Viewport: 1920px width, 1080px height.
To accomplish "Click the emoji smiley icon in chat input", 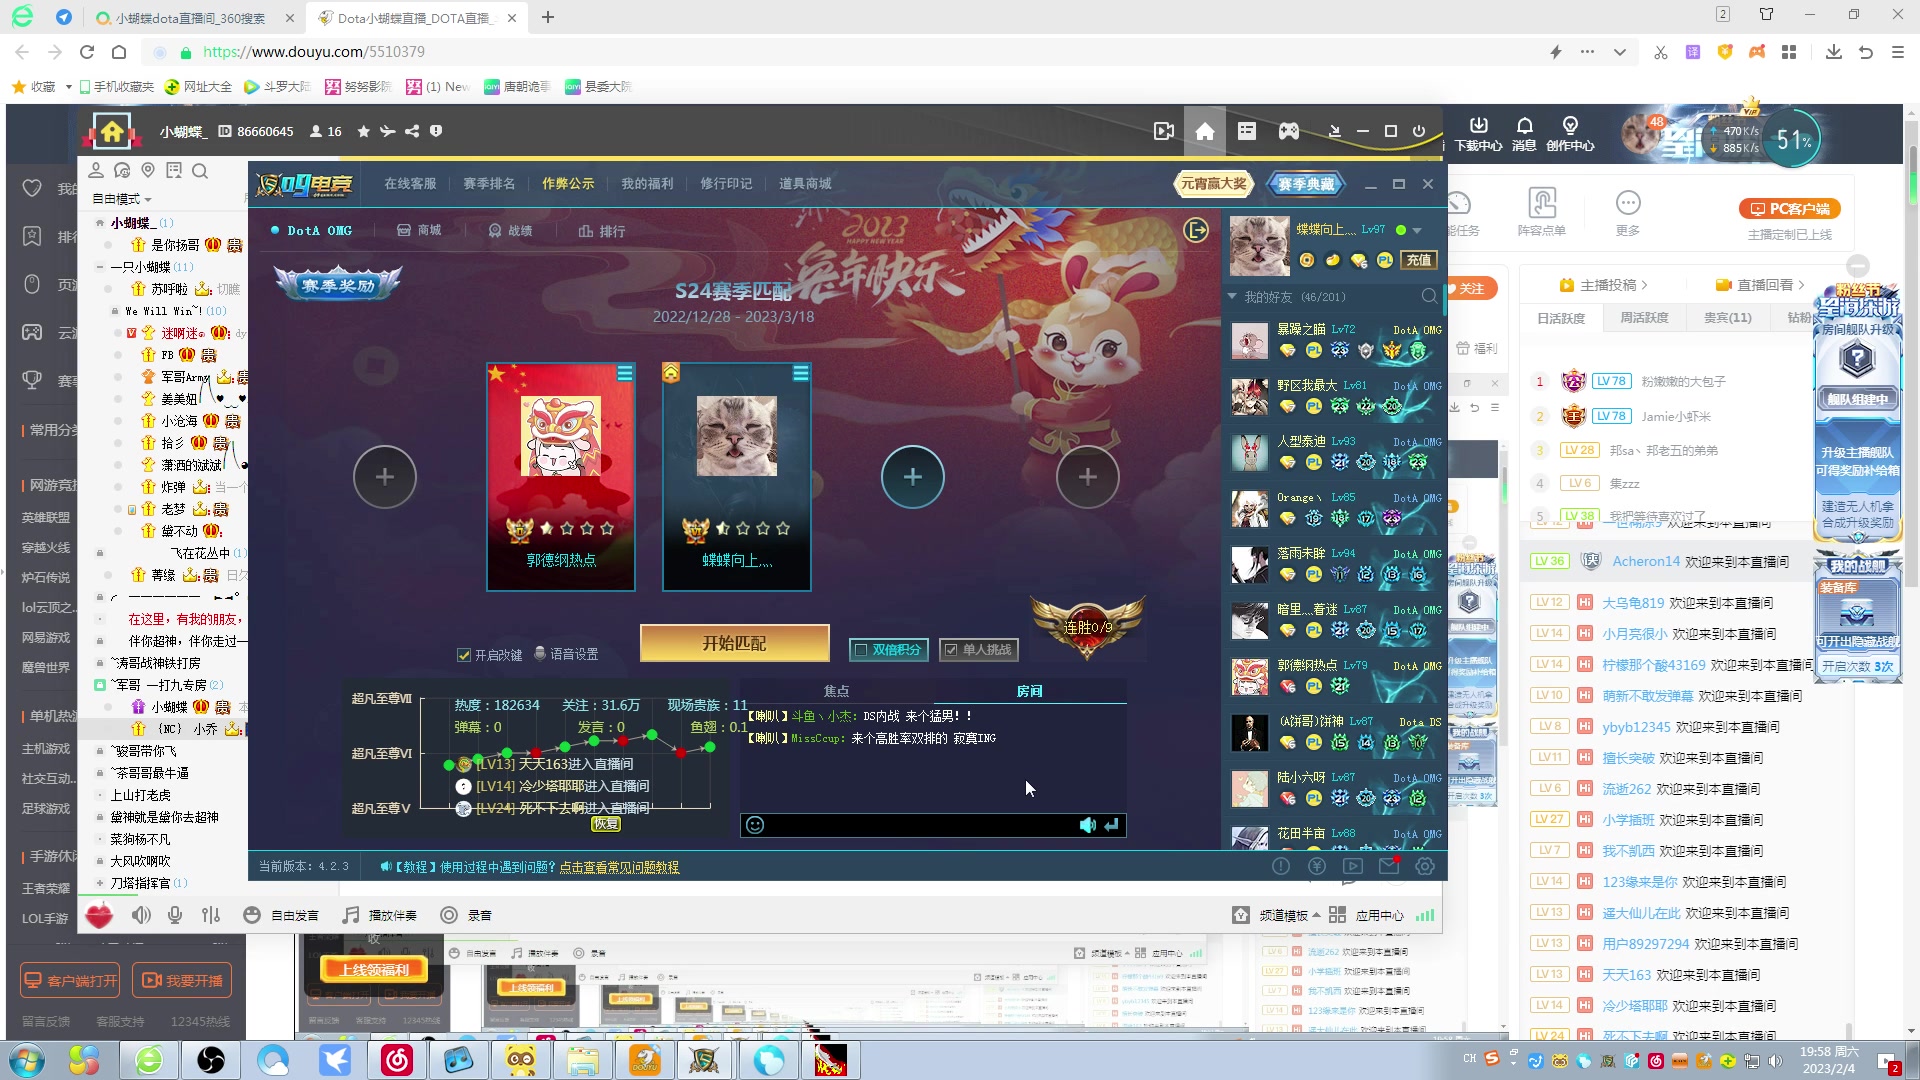I will (x=755, y=825).
